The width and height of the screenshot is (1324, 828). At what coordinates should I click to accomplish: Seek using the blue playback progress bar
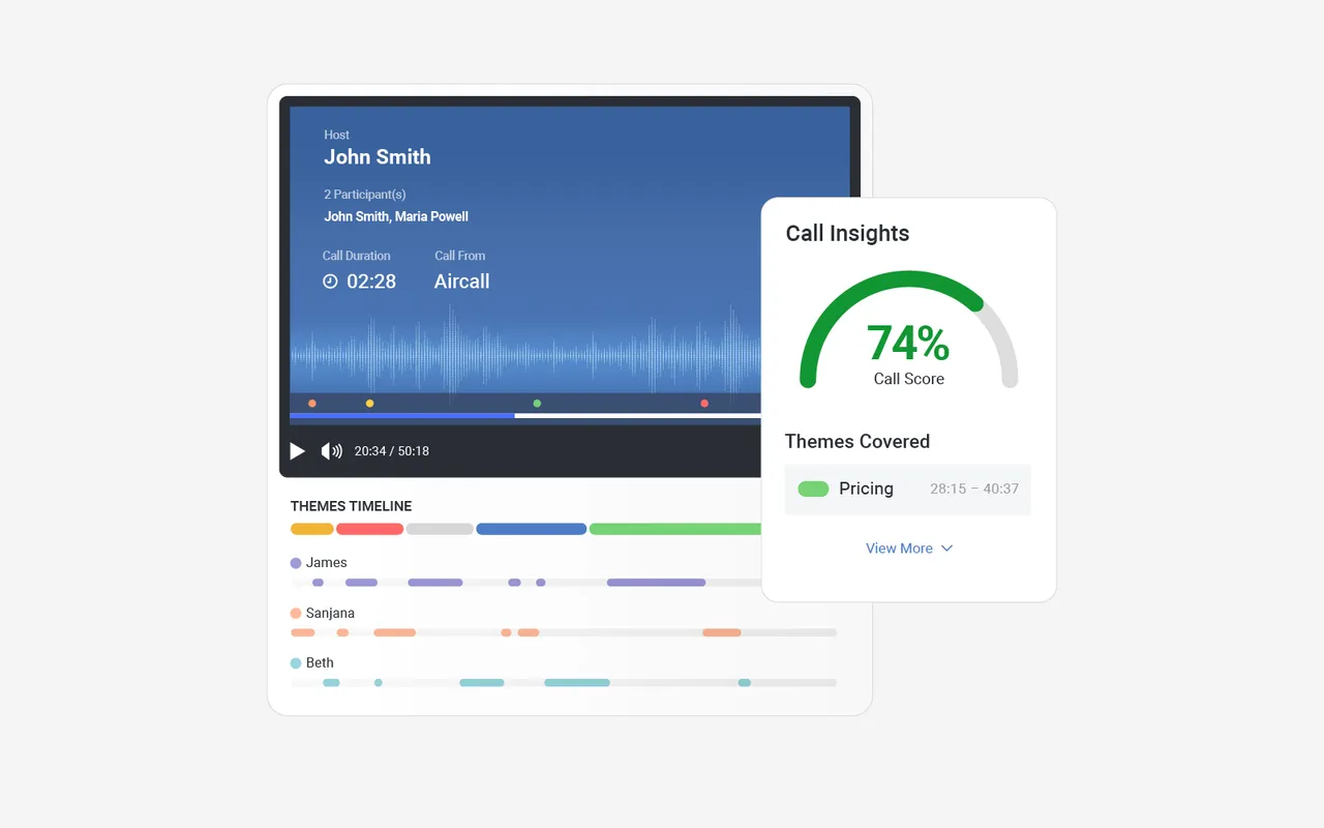(402, 415)
